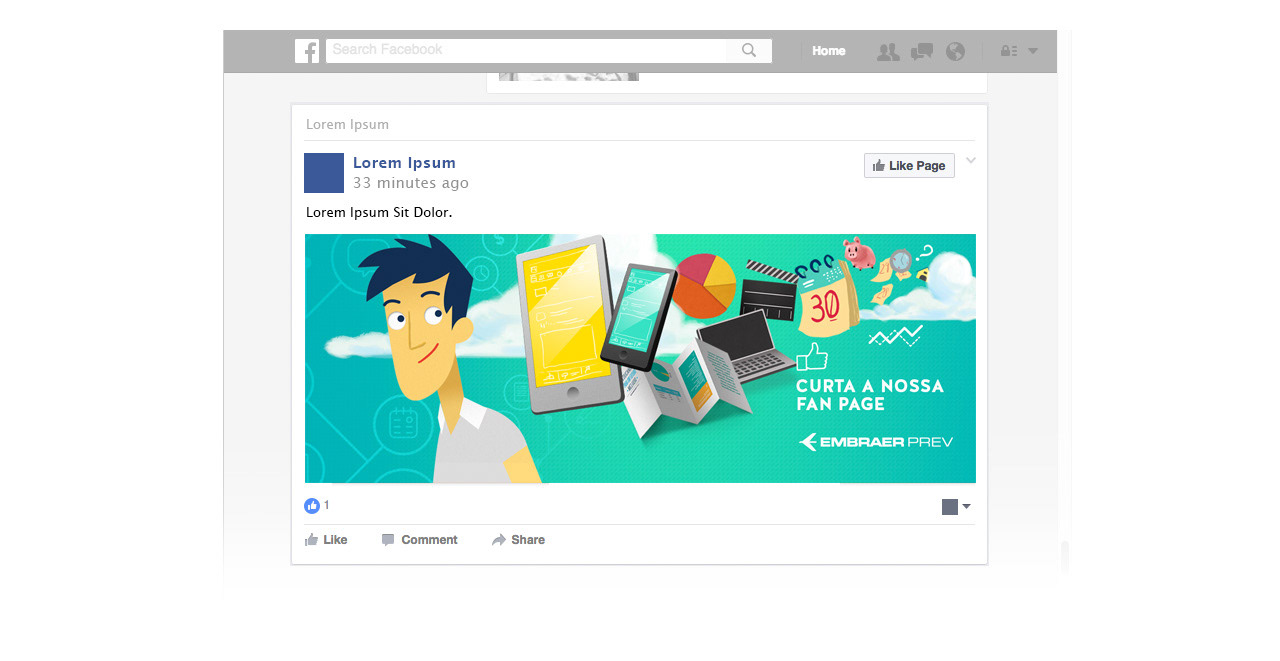Click the privacy shortcuts lock icon
Screen dimensions: 1280x661
(x=1009, y=51)
